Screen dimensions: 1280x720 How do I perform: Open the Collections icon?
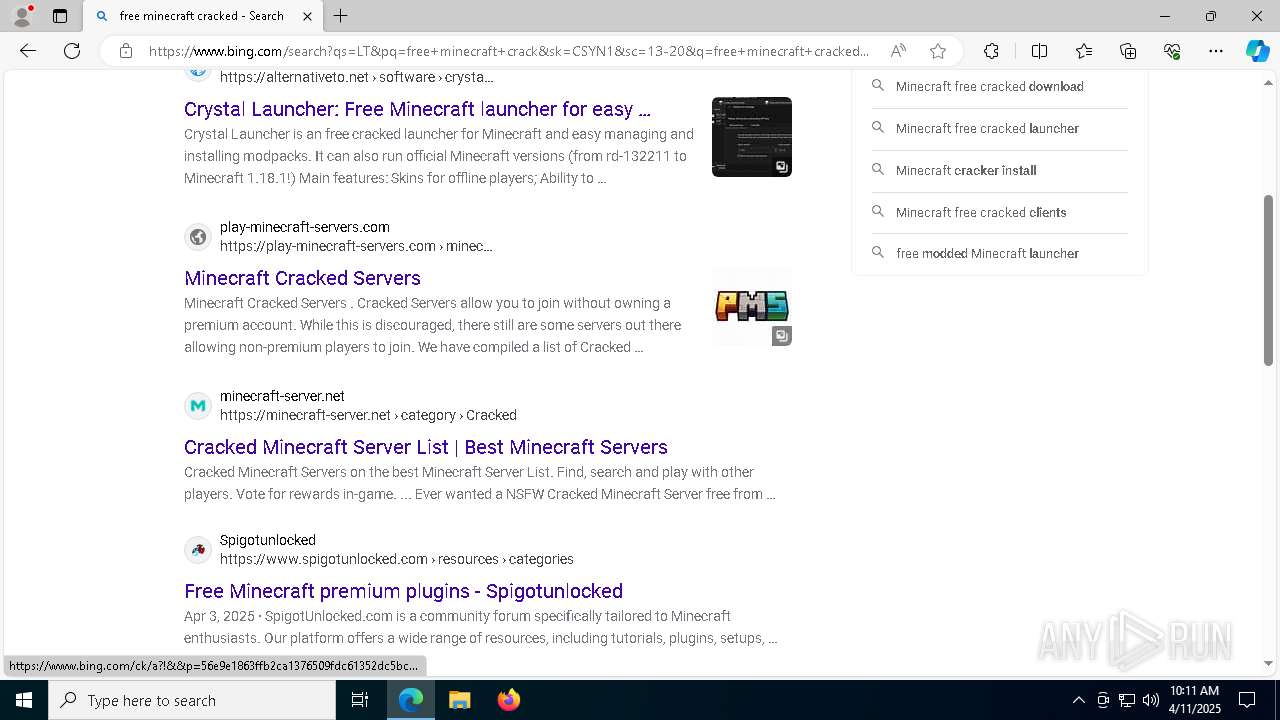point(1128,51)
